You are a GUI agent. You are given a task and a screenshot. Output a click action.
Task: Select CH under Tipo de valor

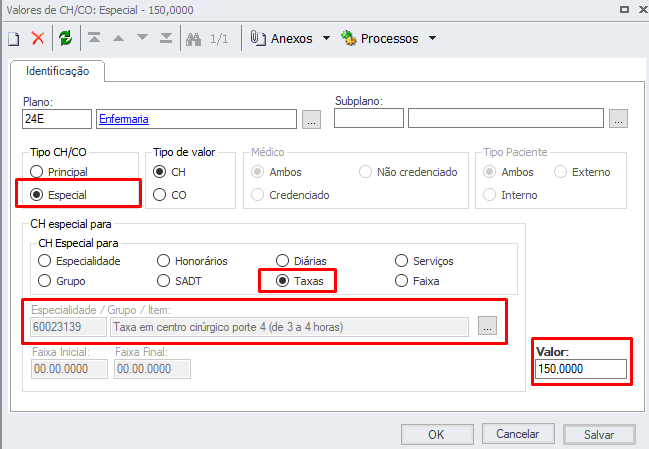click(160, 171)
